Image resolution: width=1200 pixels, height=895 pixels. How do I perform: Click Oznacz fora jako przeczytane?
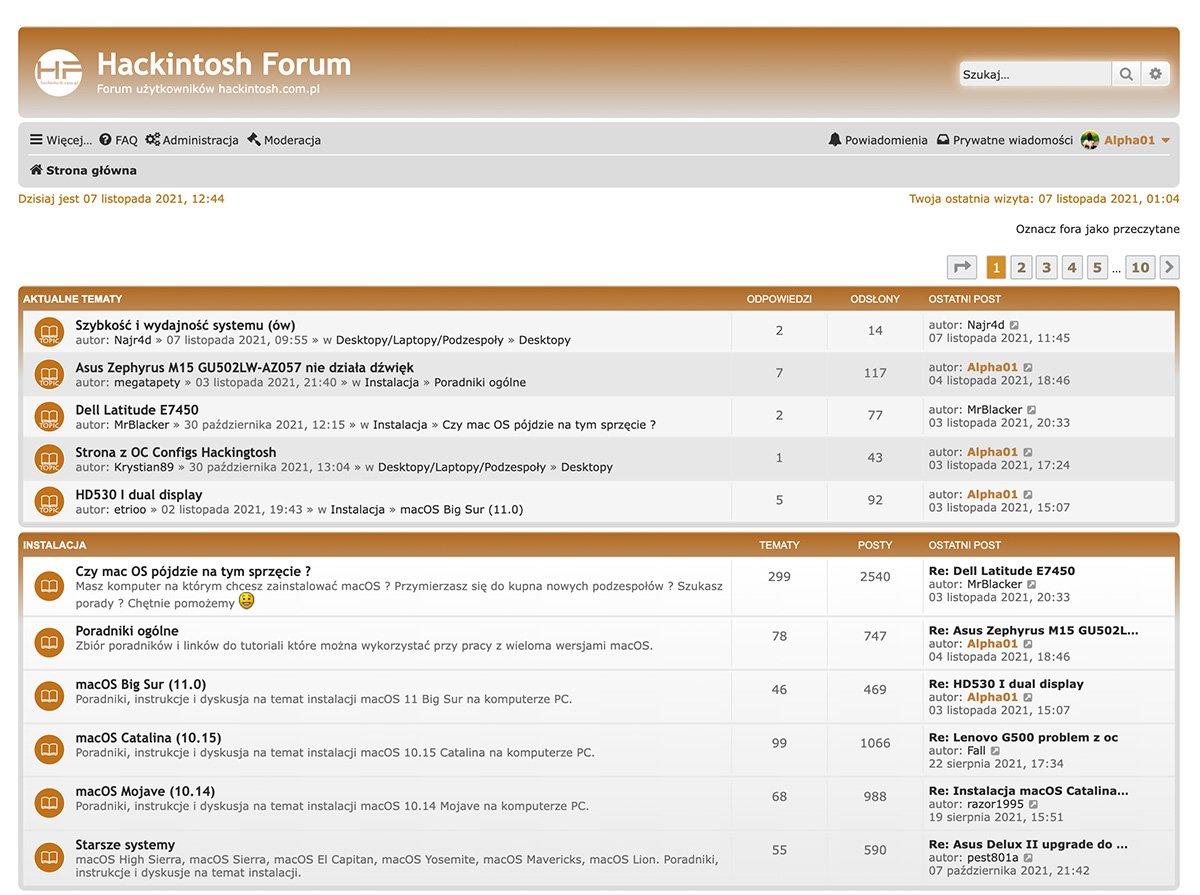[x=1098, y=229]
